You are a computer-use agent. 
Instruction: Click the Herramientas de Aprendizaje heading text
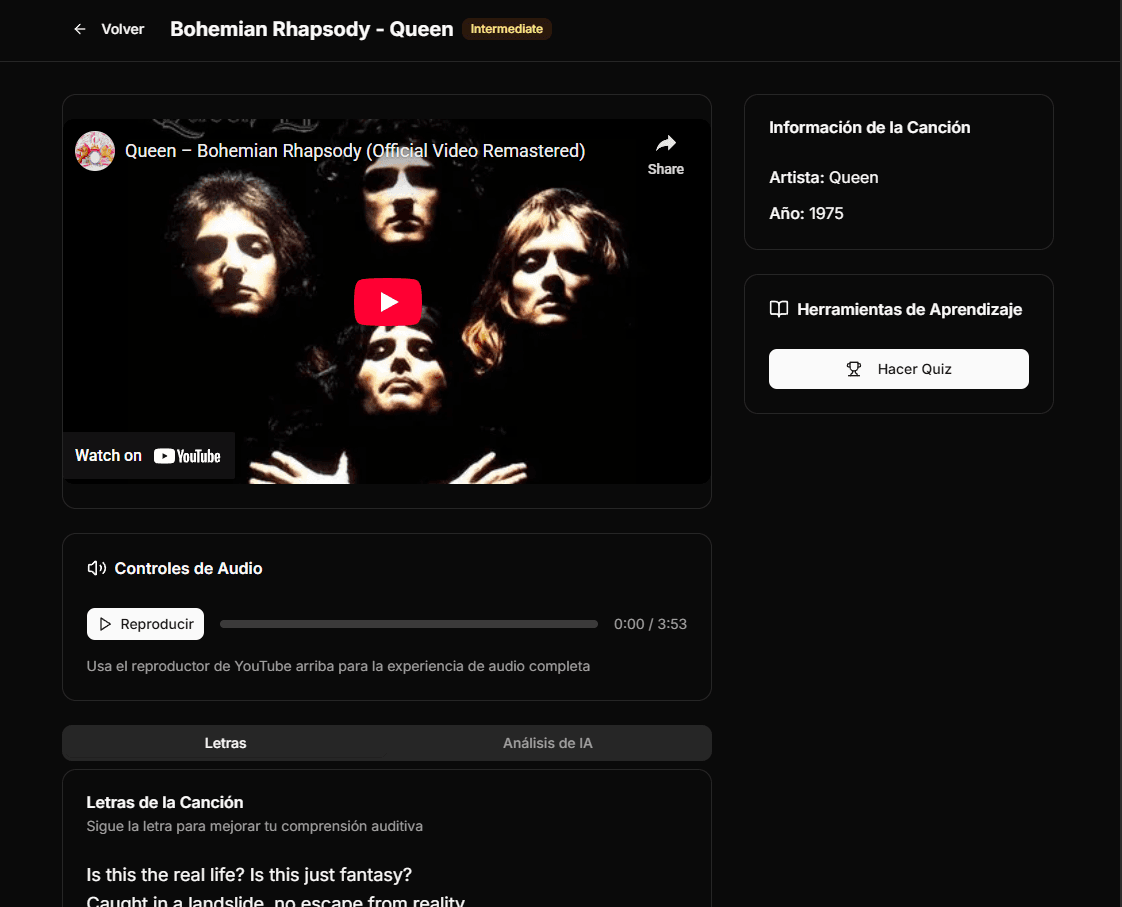click(x=909, y=309)
